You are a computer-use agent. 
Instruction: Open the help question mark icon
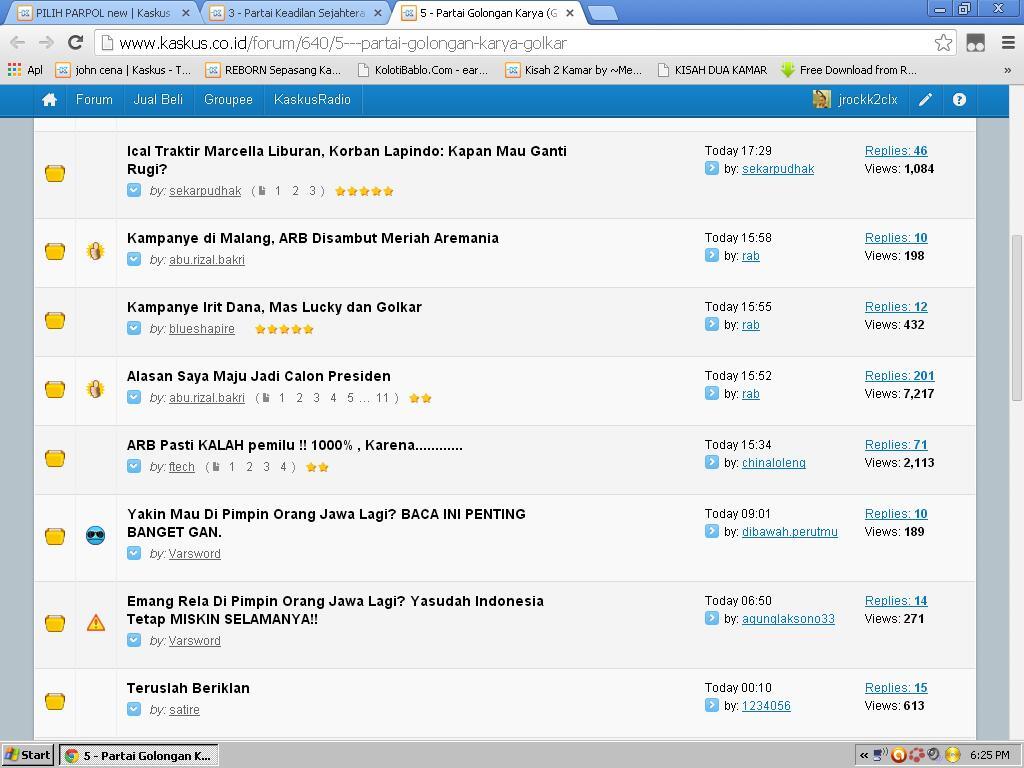(959, 100)
